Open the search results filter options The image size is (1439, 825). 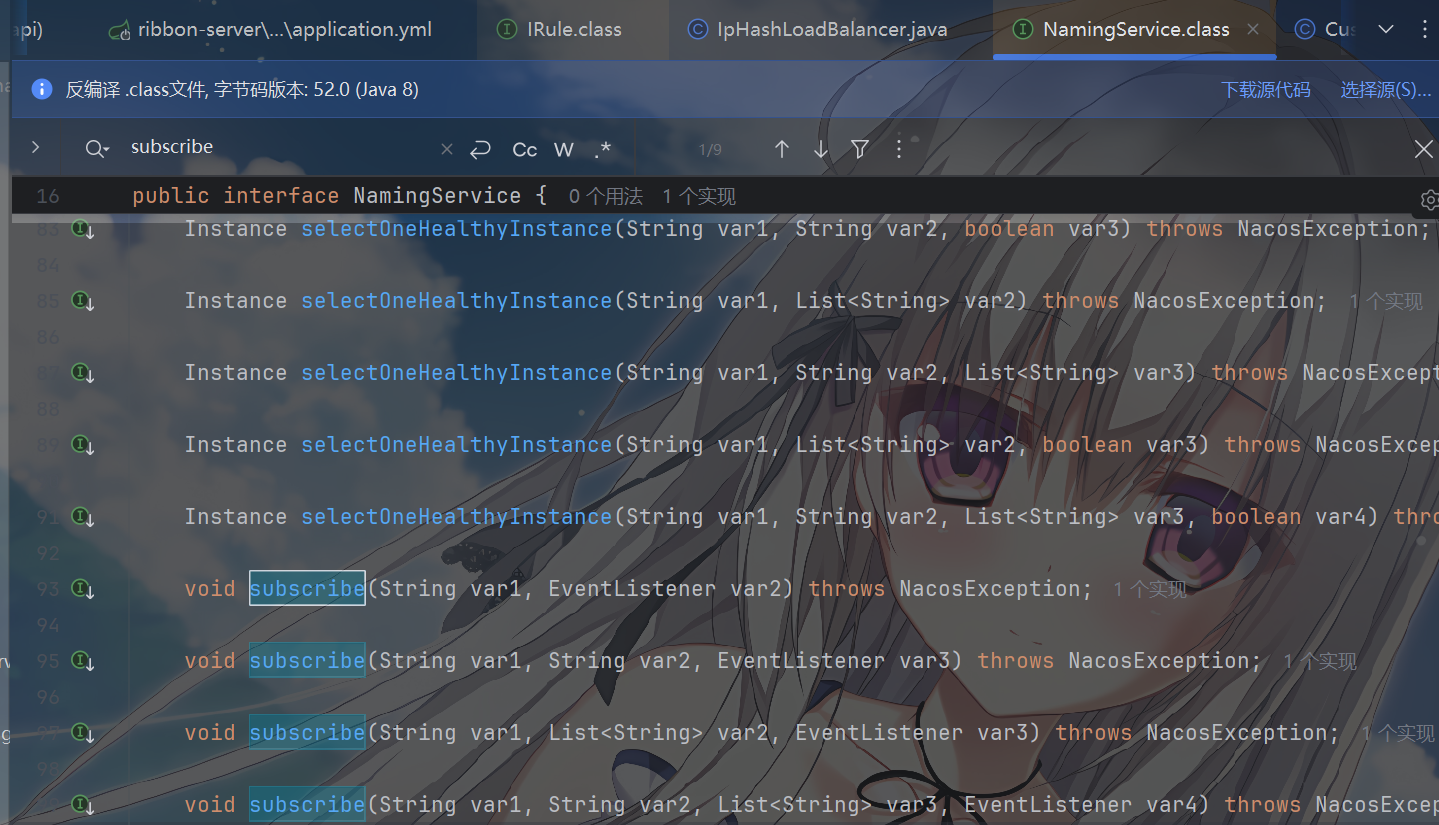pyautogui.click(x=860, y=149)
